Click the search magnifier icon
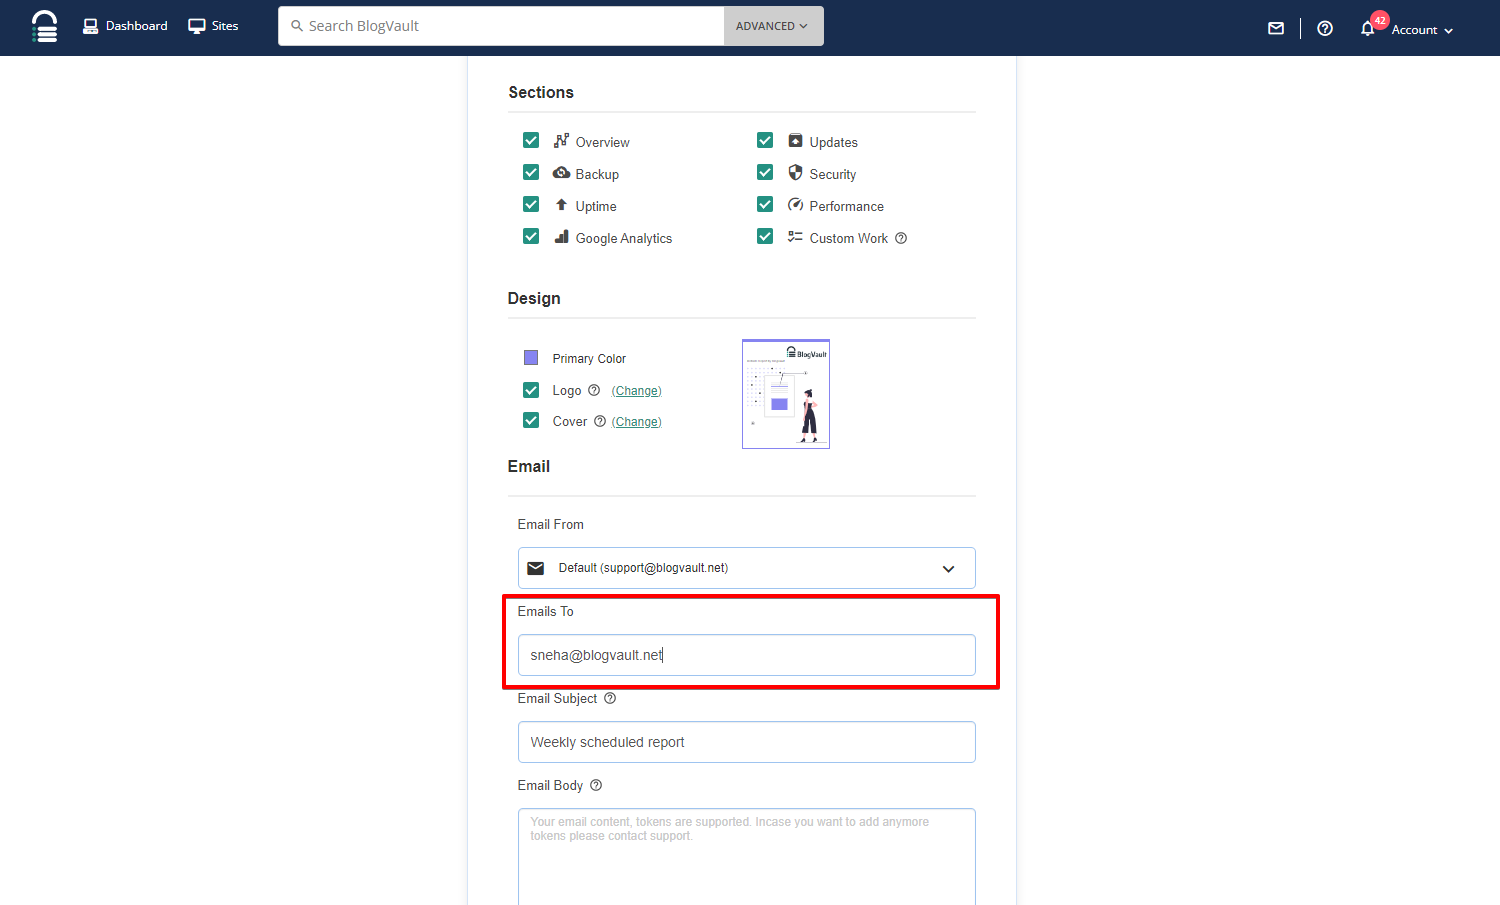 (297, 26)
